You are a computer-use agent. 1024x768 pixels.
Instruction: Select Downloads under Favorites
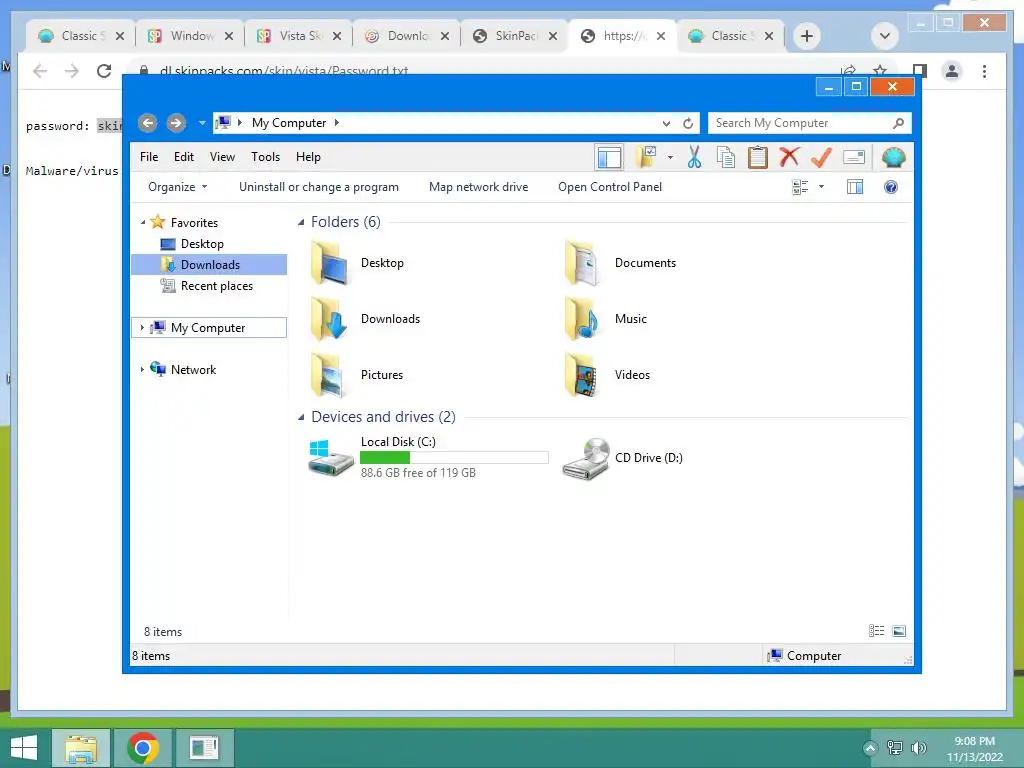coord(210,264)
